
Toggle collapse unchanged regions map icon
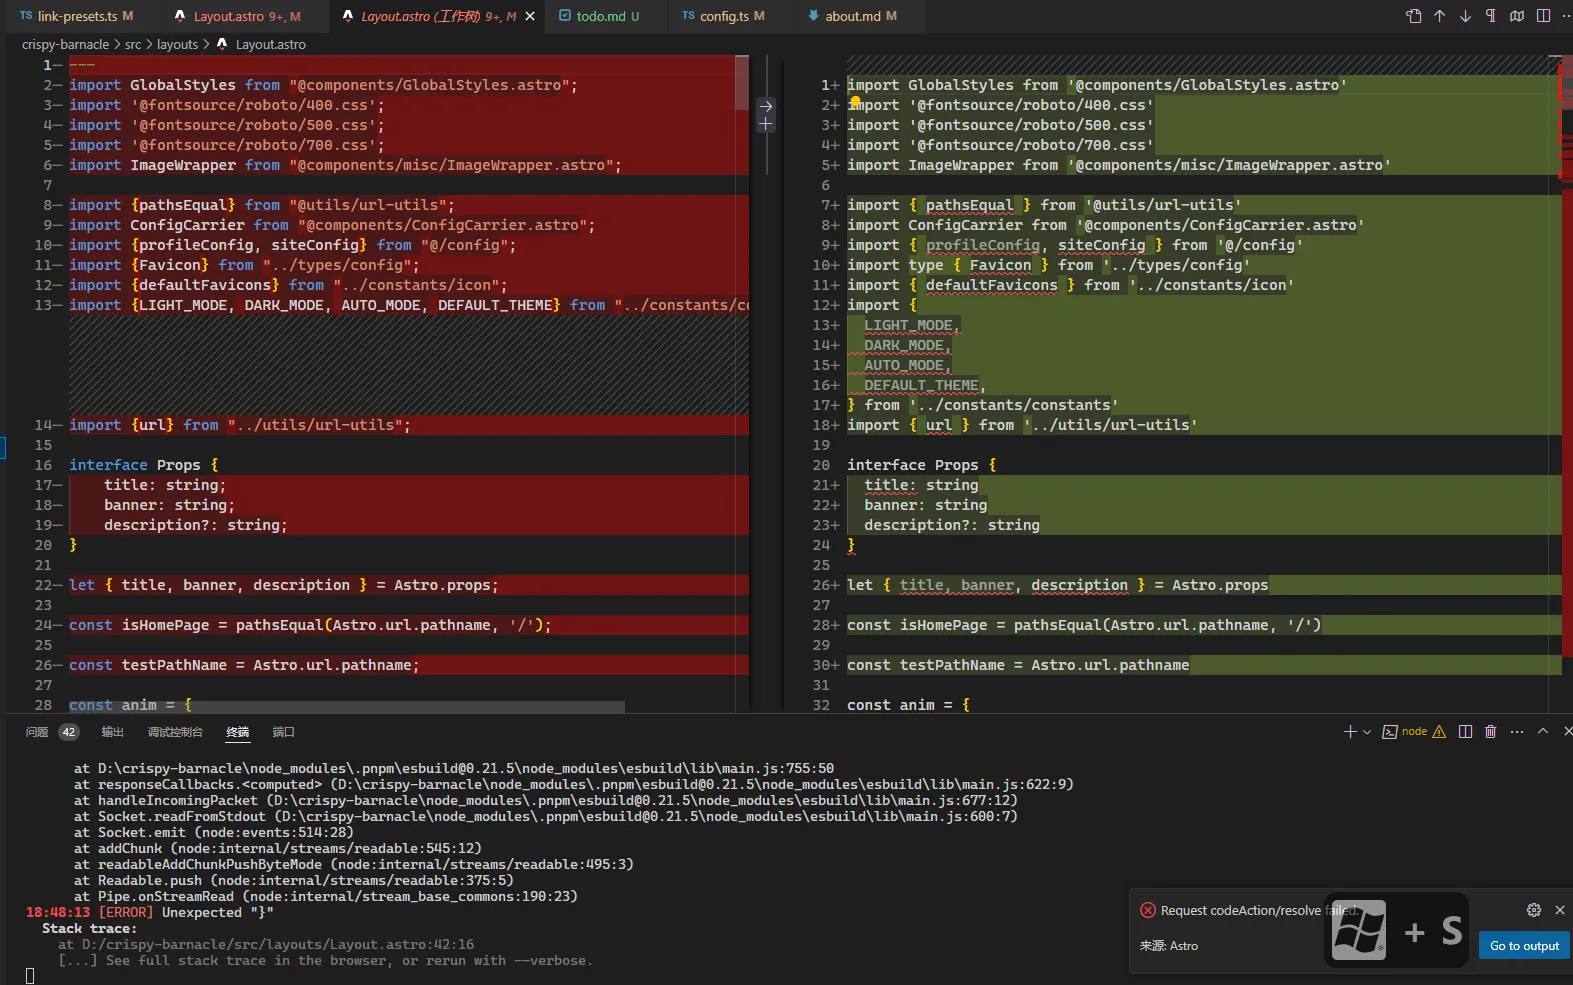pyautogui.click(x=1517, y=16)
